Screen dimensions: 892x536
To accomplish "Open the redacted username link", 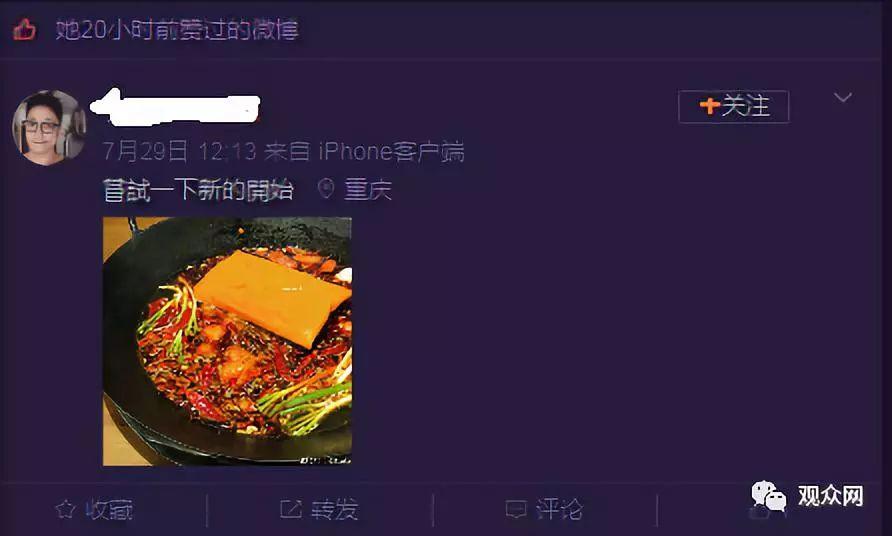I will pos(175,106).
